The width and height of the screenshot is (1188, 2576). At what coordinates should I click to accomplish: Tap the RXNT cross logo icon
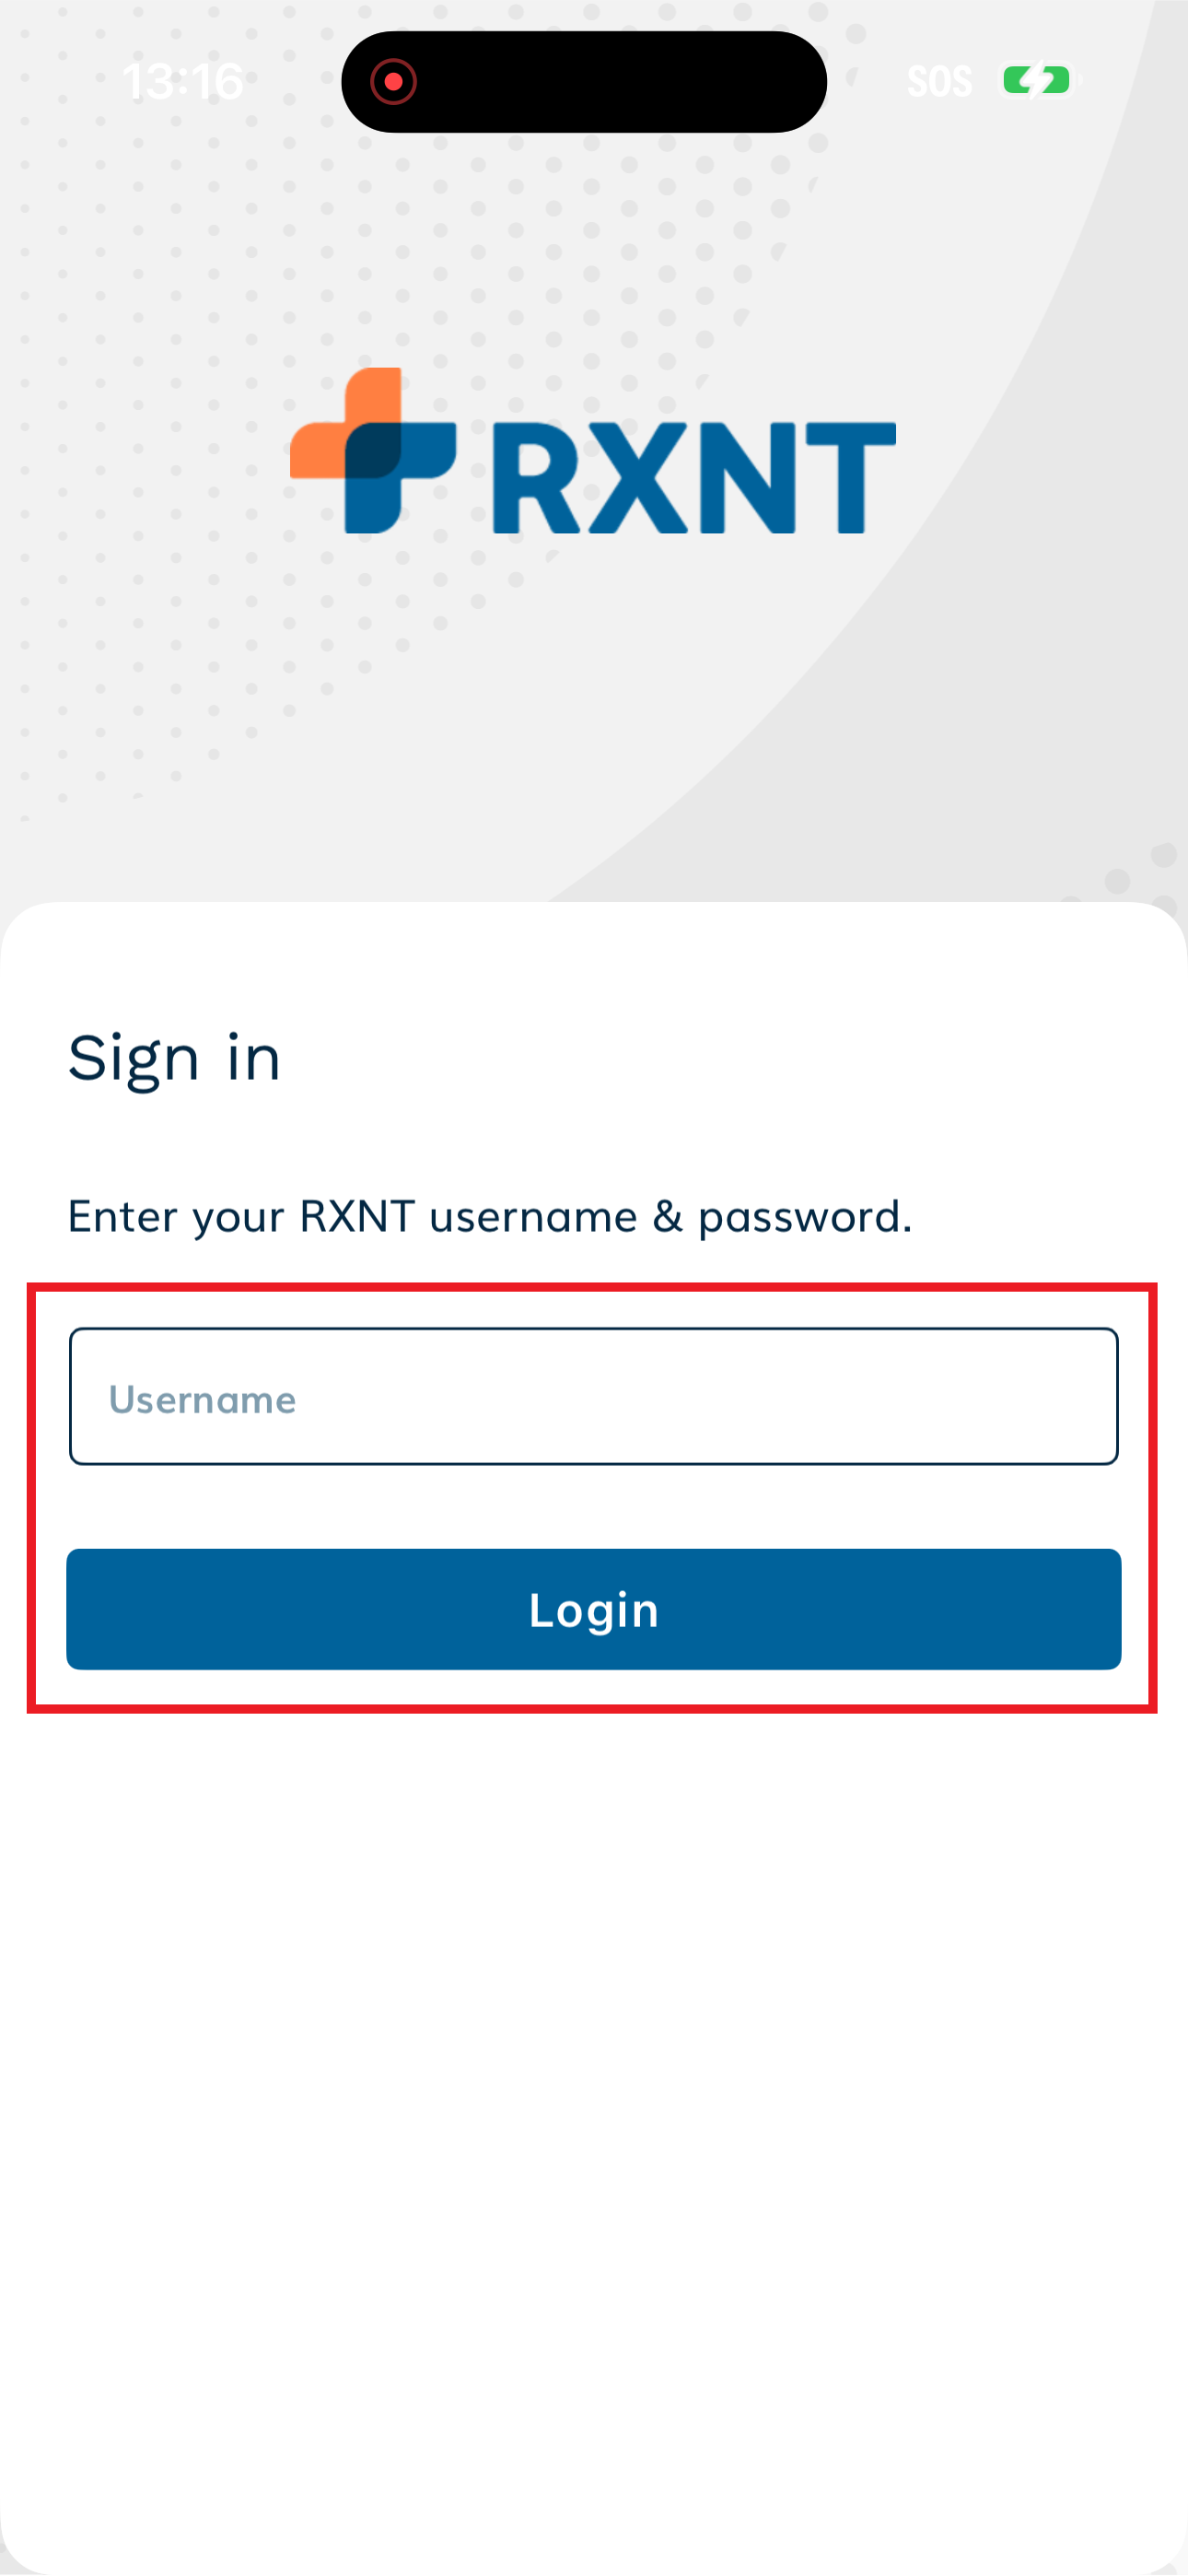coord(372,451)
